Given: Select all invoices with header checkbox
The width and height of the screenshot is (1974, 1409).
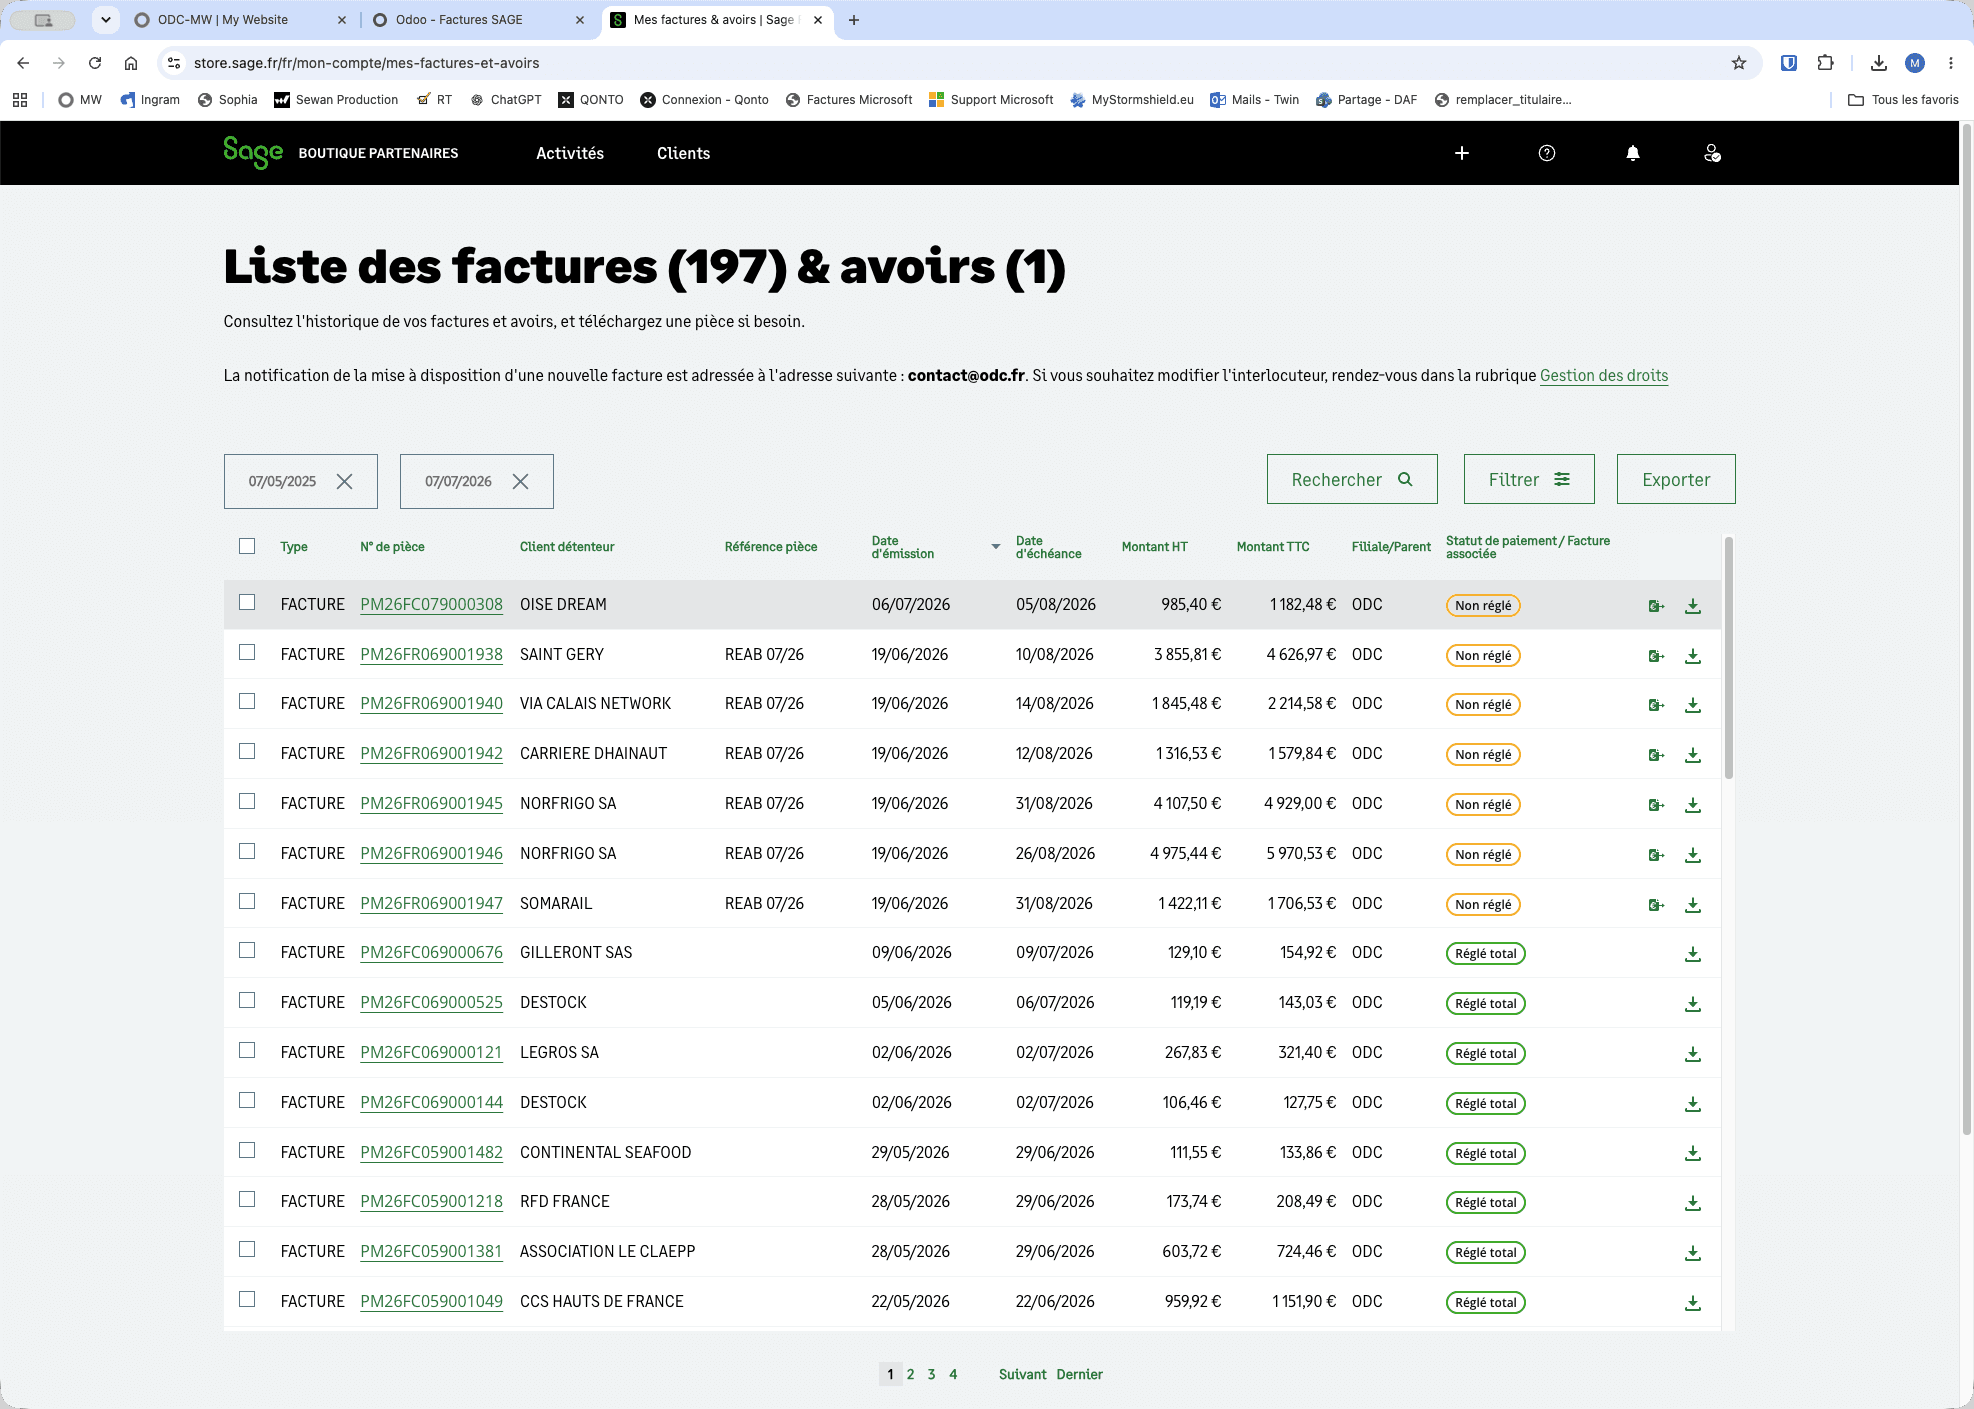Looking at the screenshot, I should [247, 546].
